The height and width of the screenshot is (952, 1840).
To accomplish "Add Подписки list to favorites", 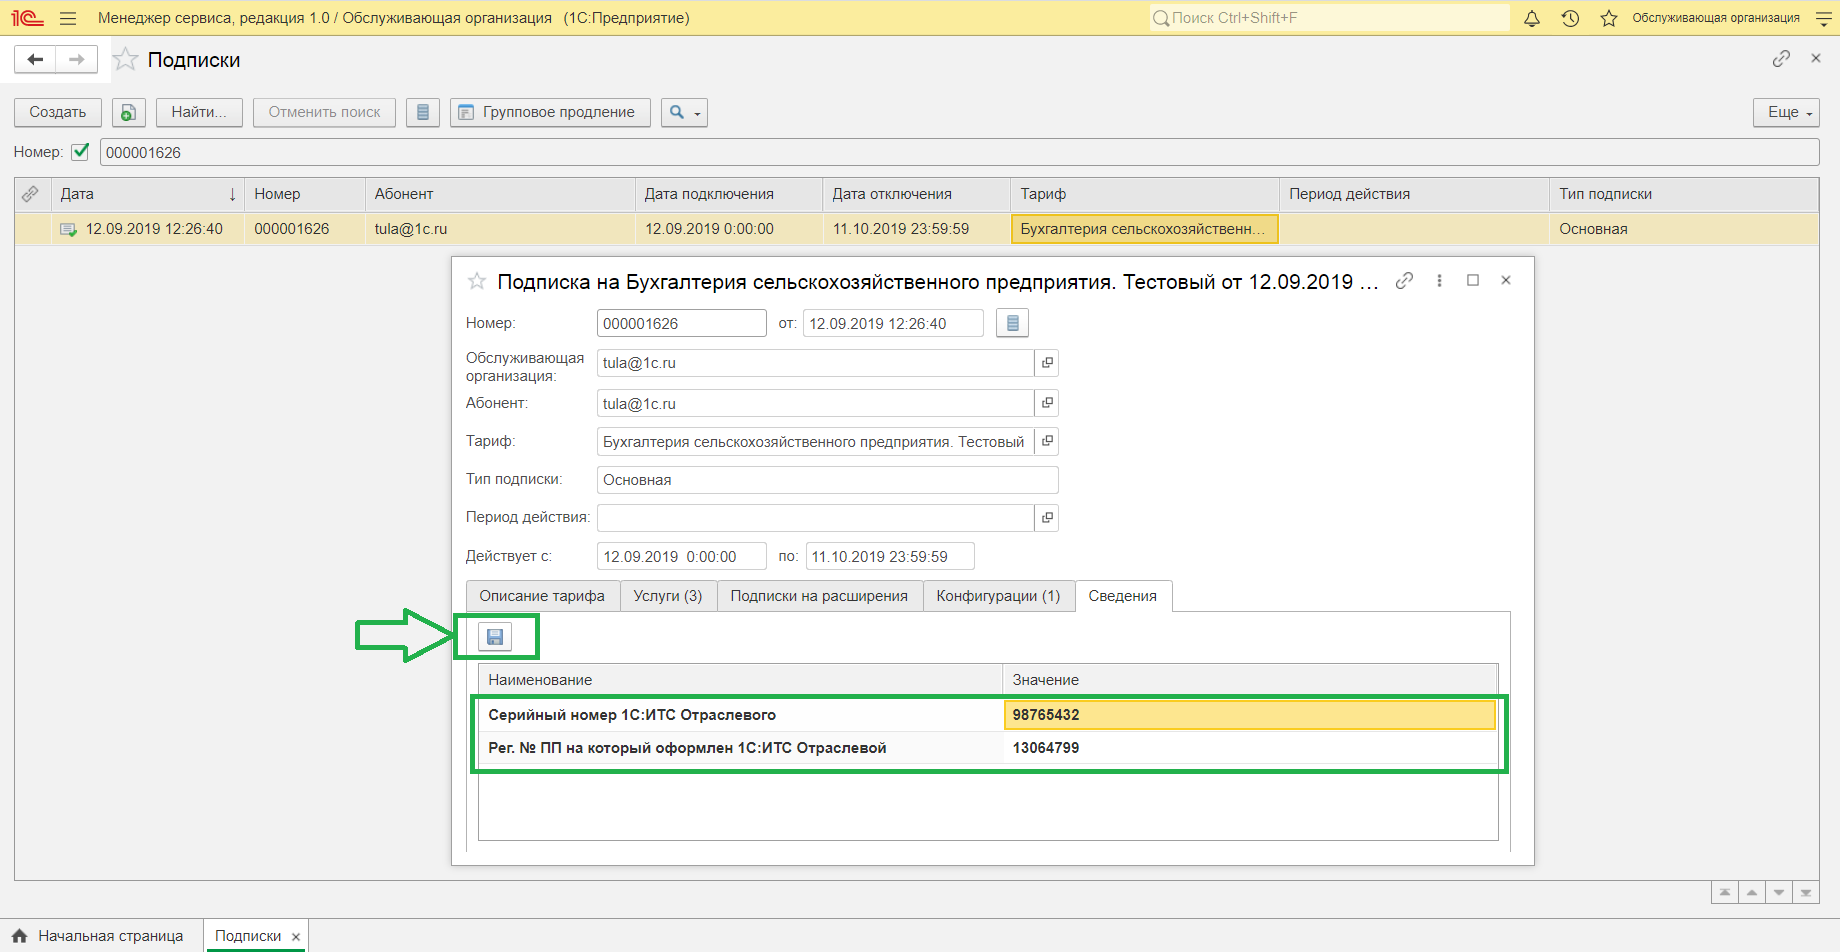I will (x=125, y=60).
